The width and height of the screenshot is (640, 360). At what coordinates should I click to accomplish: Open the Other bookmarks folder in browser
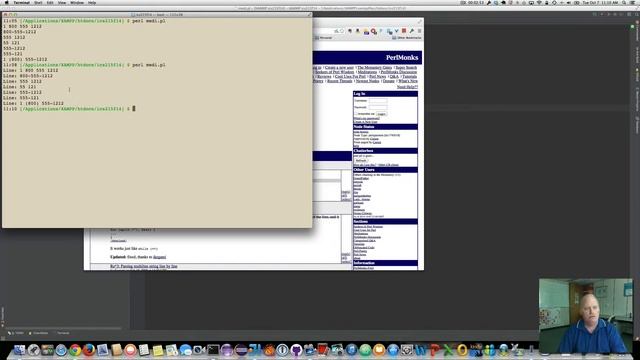(407, 38)
